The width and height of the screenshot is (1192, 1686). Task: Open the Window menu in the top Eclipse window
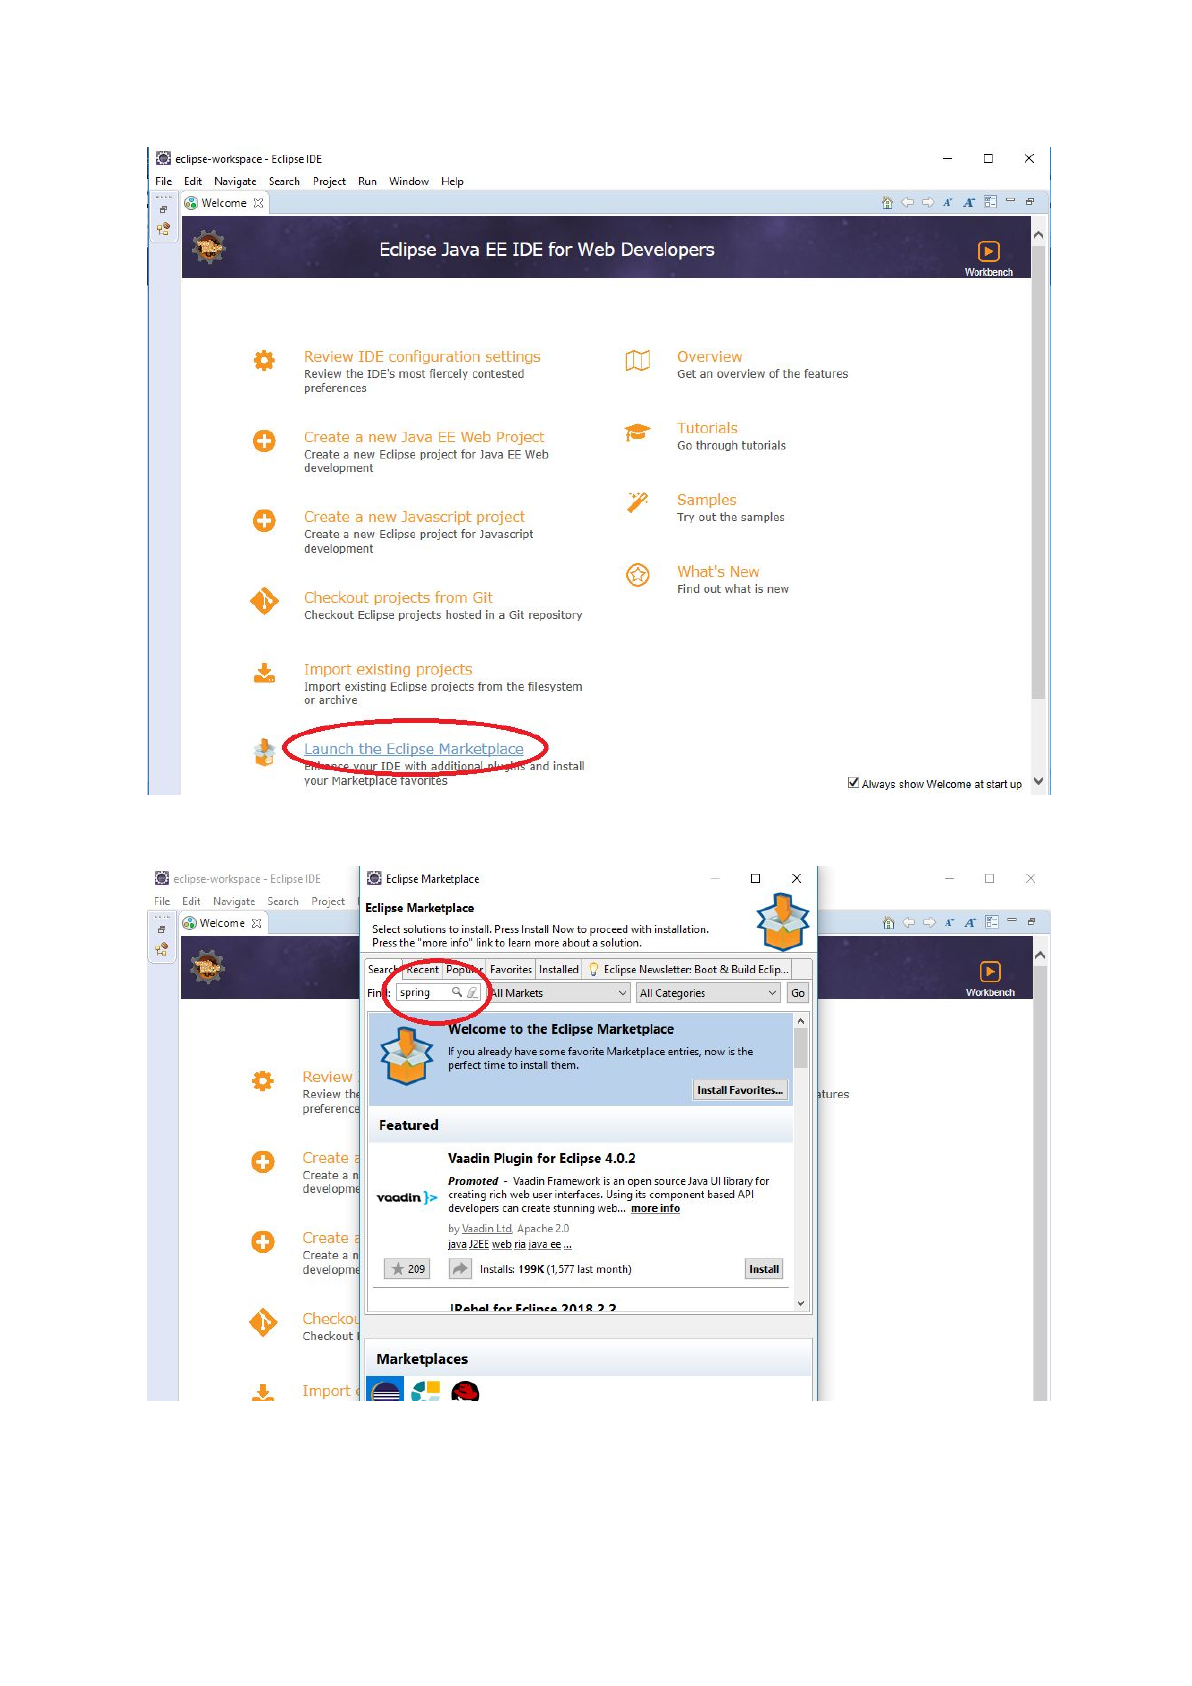click(409, 182)
